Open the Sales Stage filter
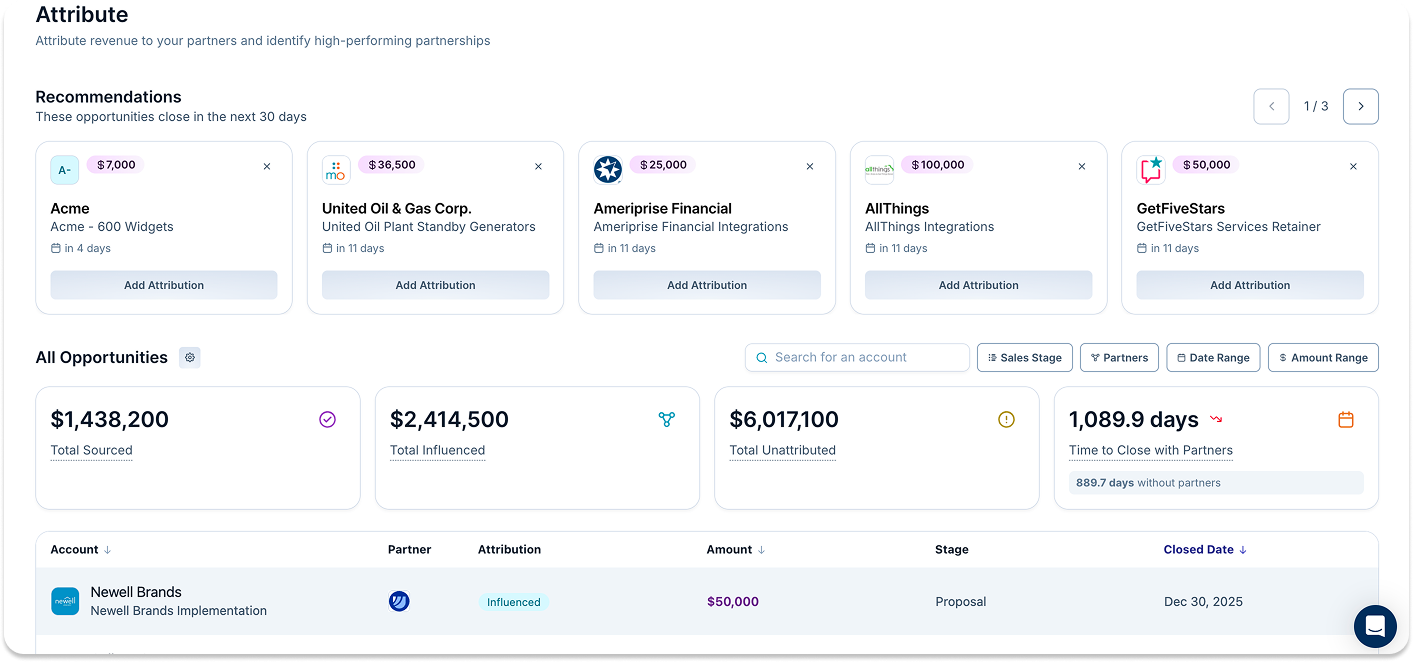 1025,358
